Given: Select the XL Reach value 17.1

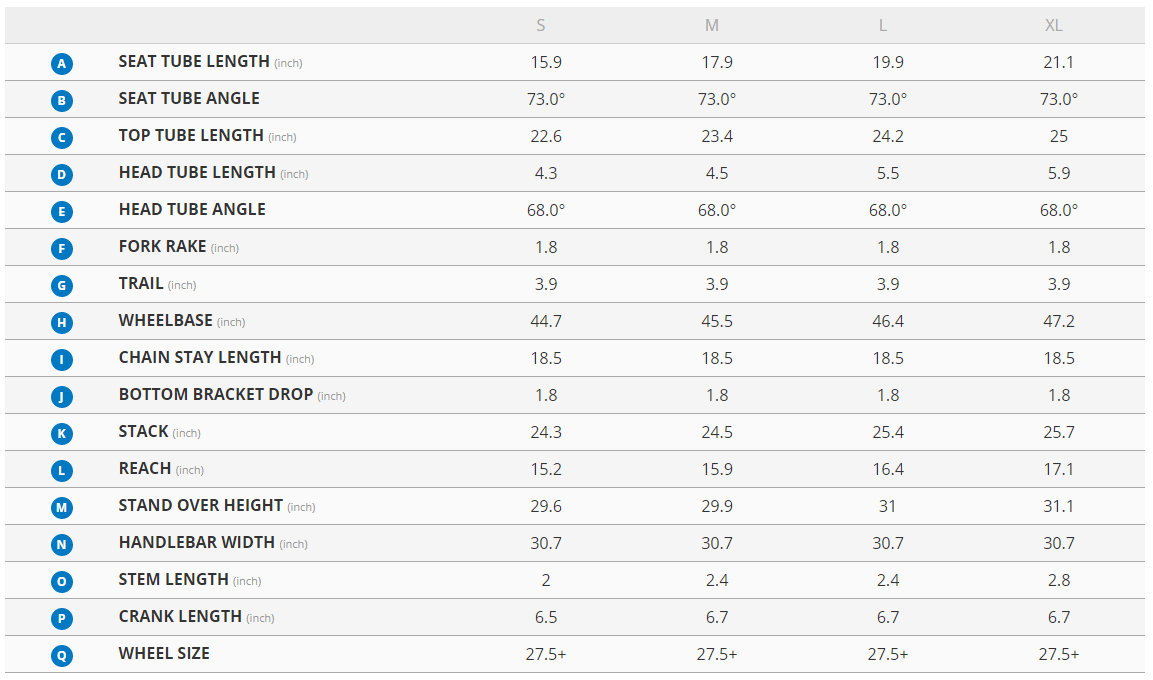Looking at the screenshot, I should click(1059, 469).
